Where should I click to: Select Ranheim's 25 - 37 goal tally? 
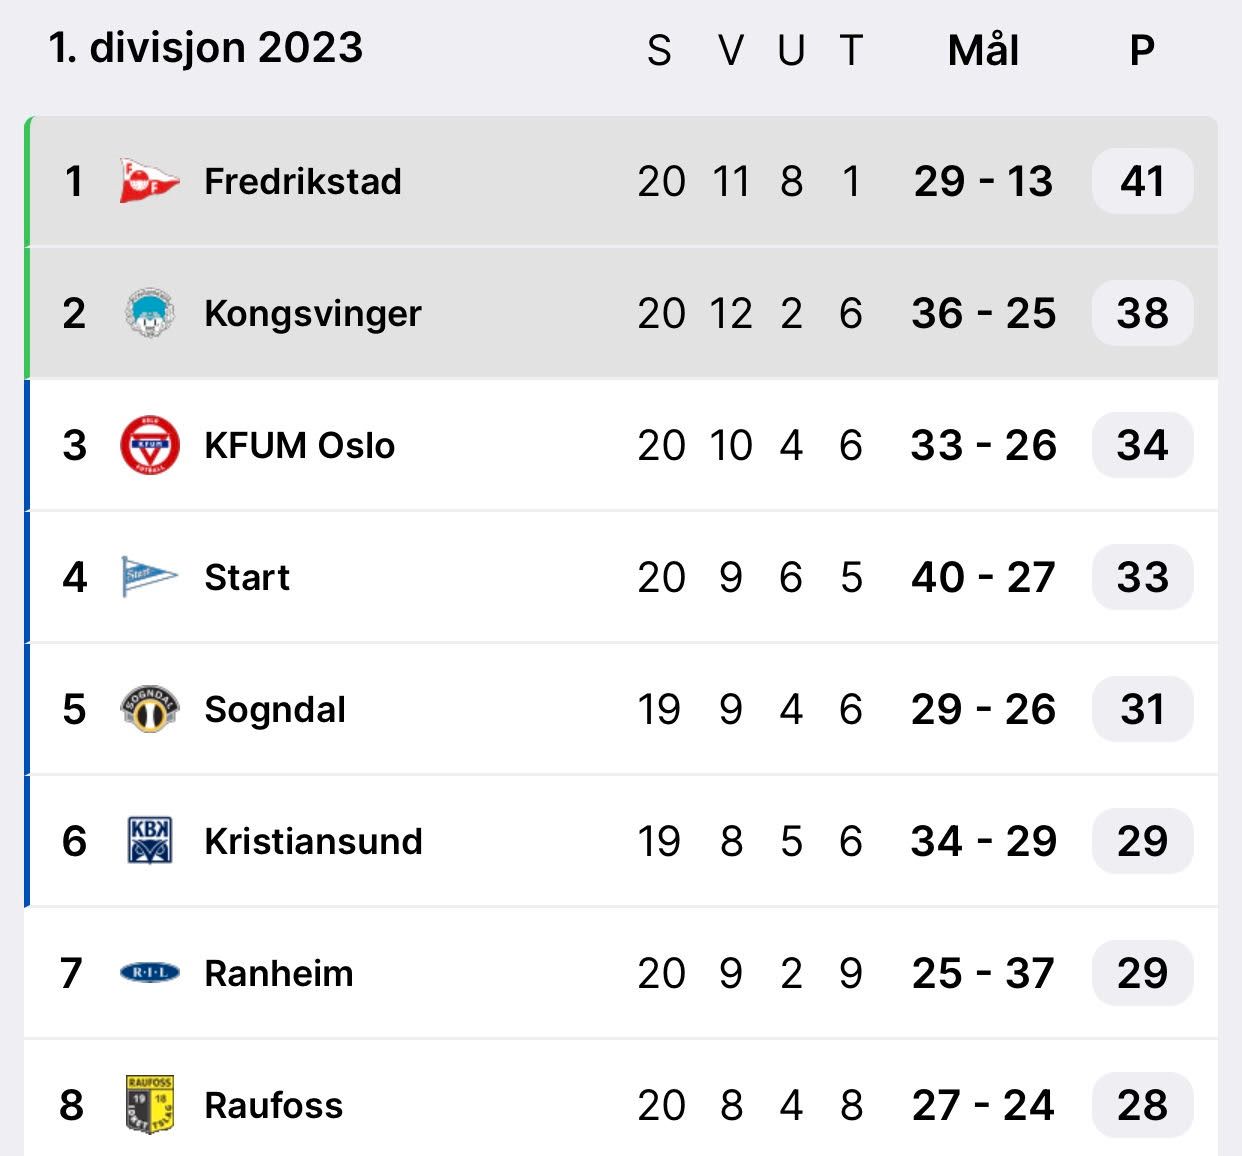click(x=983, y=973)
